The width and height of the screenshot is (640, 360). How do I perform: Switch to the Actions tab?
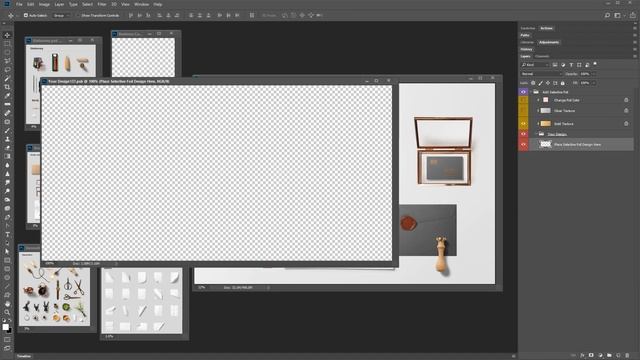546,28
